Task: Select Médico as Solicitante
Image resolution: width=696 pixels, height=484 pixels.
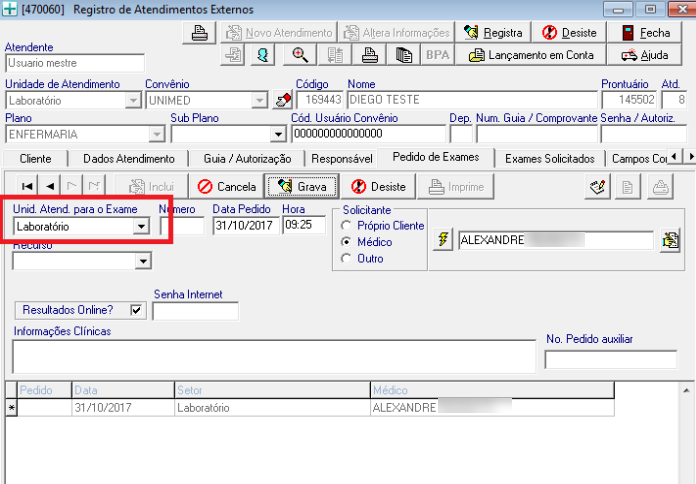Action: tap(346, 242)
